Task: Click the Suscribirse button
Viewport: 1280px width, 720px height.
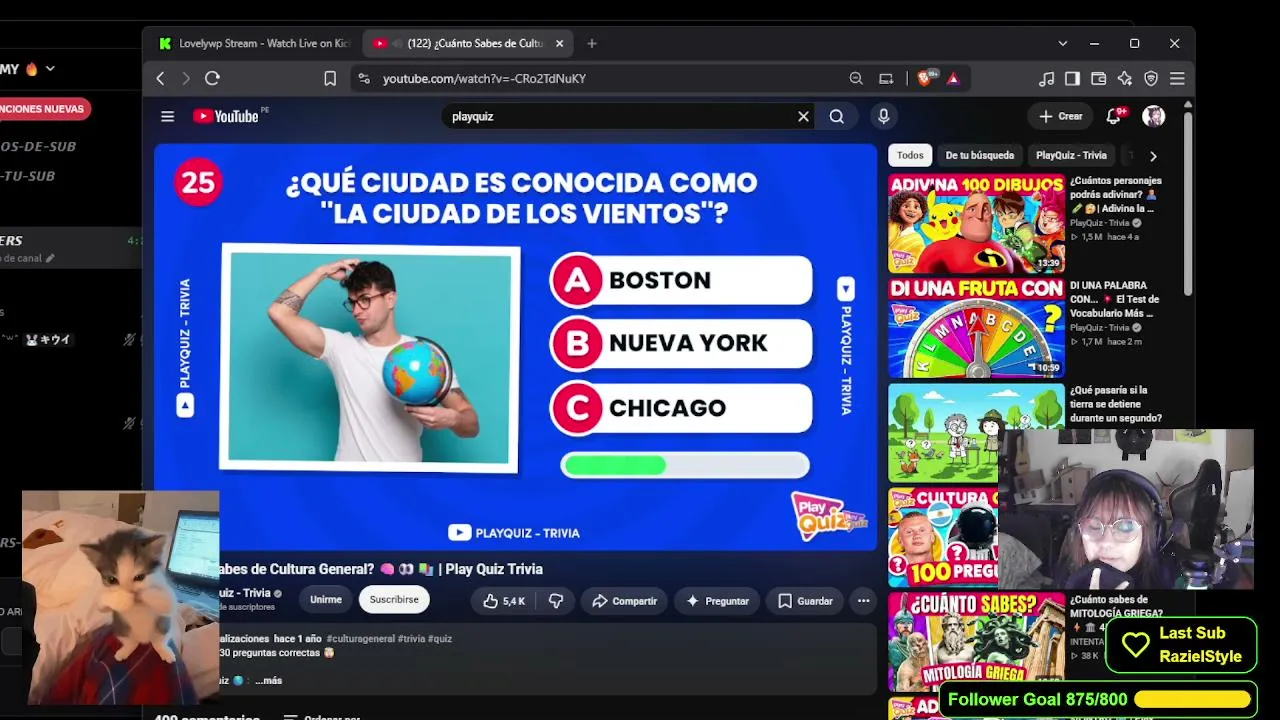Action: coord(394,600)
